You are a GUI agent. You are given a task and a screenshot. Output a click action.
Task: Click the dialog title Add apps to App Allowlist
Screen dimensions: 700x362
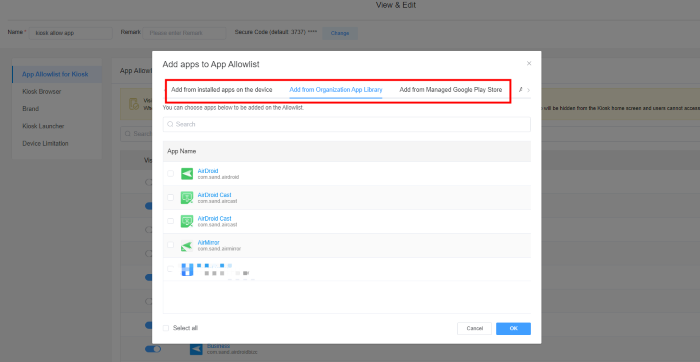click(x=211, y=64)
